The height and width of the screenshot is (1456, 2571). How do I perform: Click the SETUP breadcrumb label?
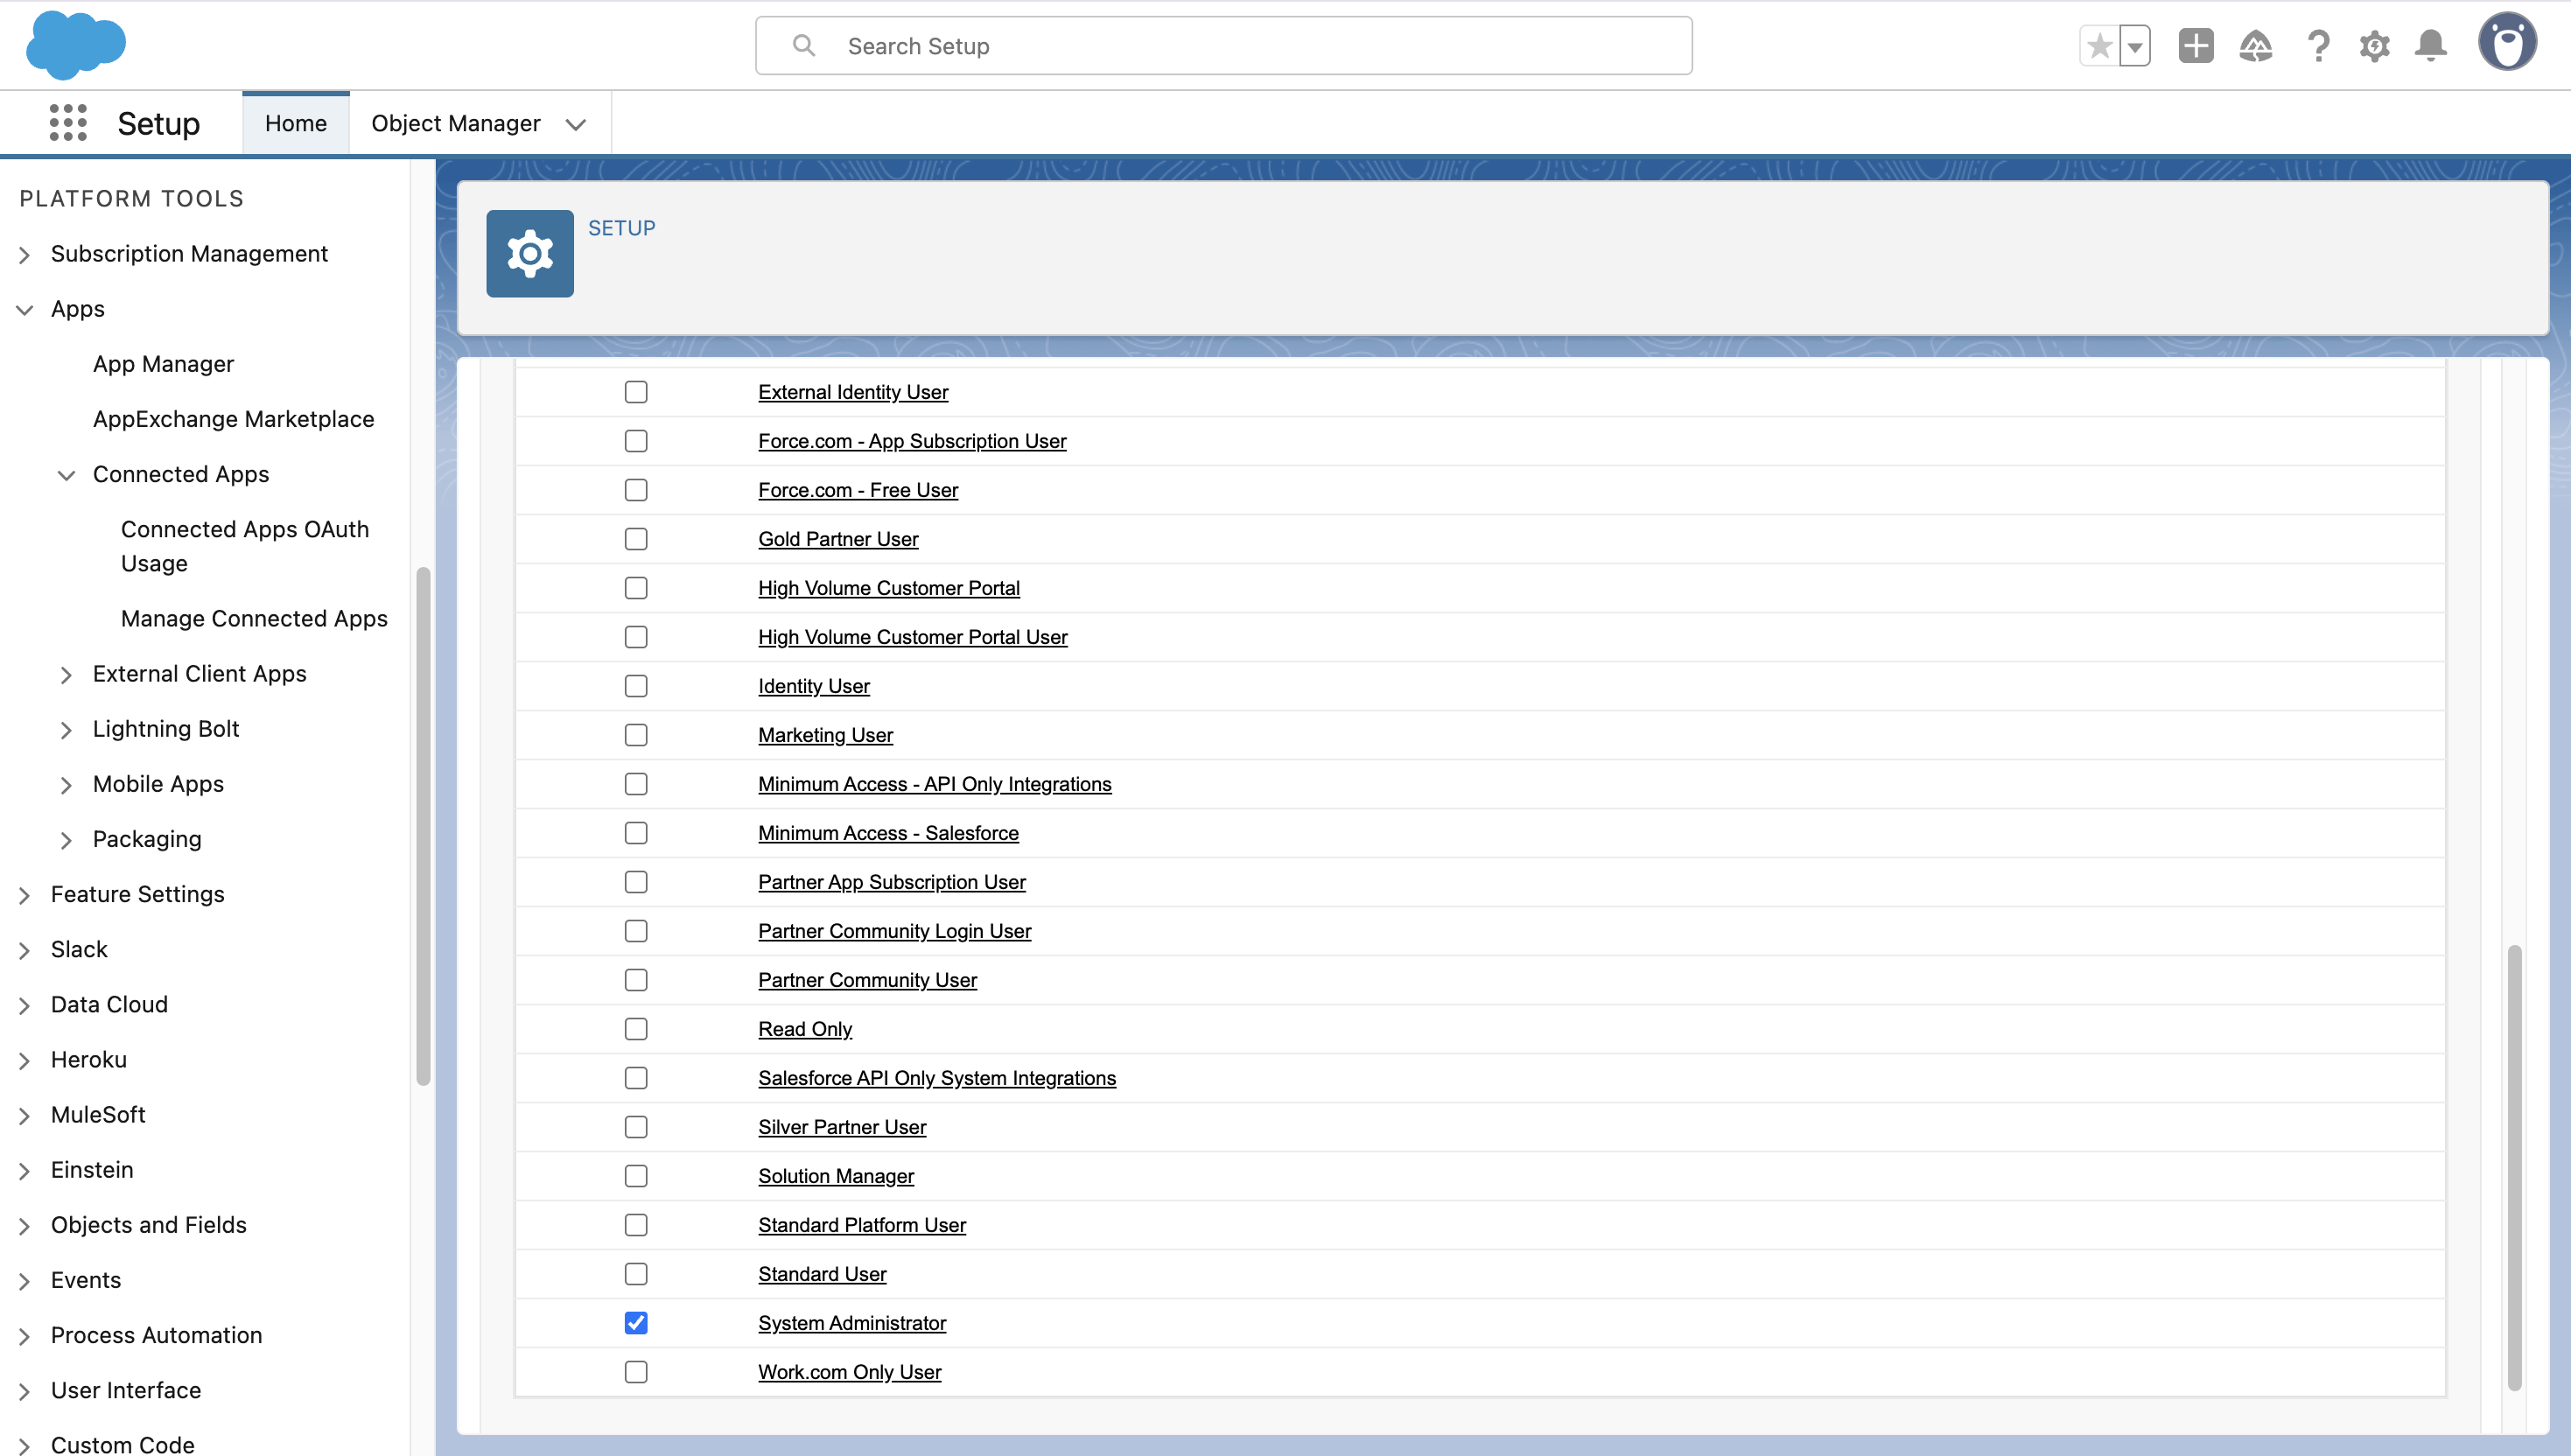click(622, 228)
